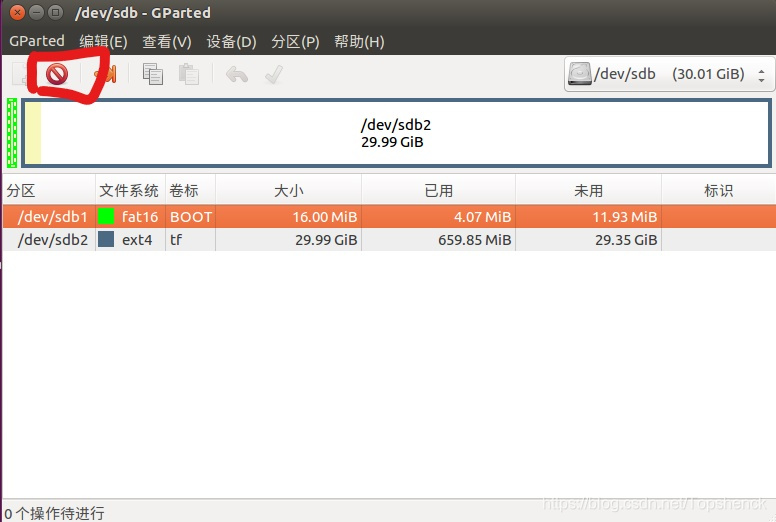776x522 pixels.
Task: Click the 文件系统 column header
Action: (130, 190)
